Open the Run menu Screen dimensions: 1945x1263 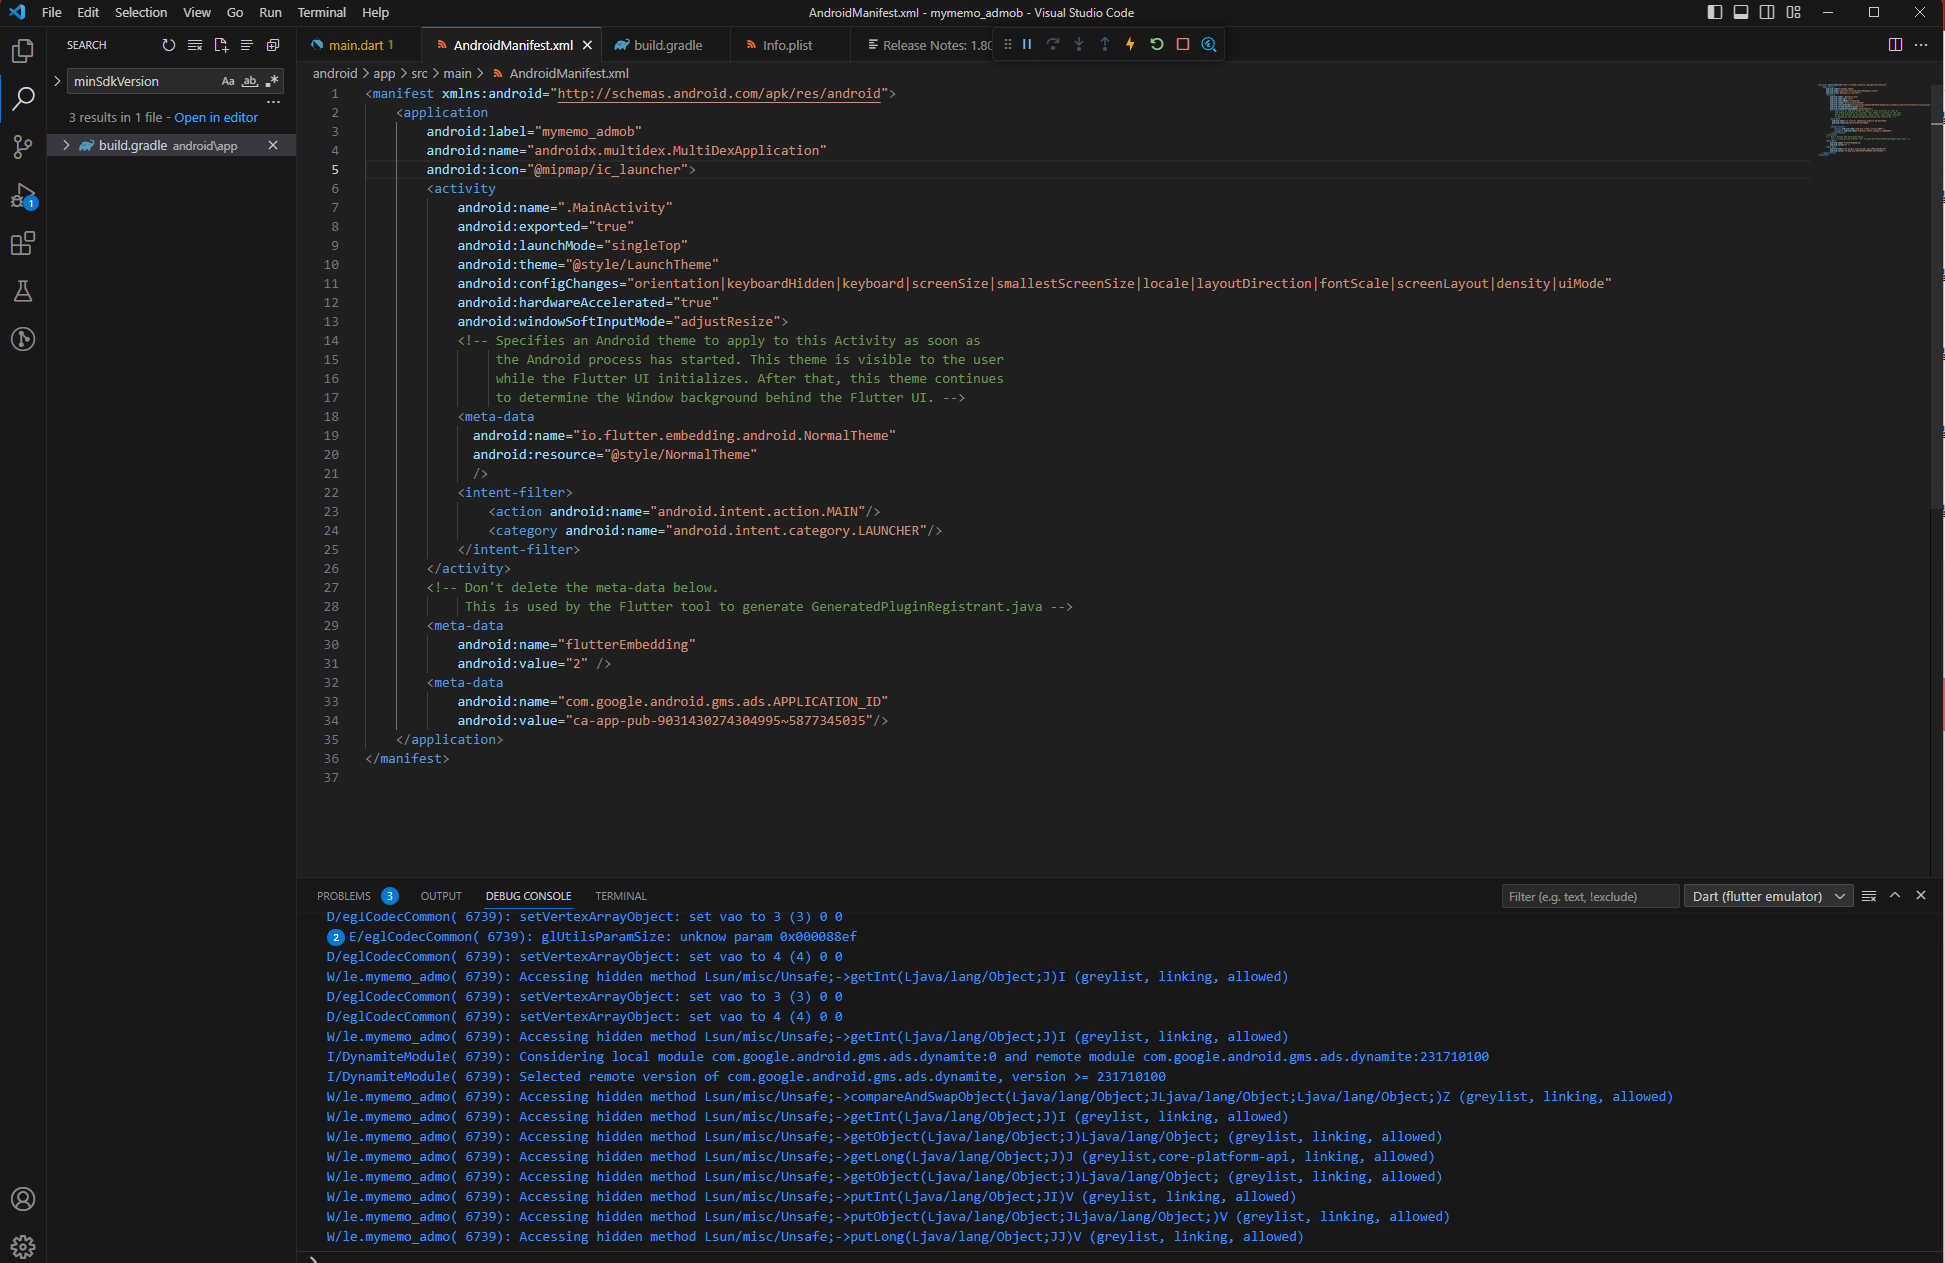click(x=270, y=12)
